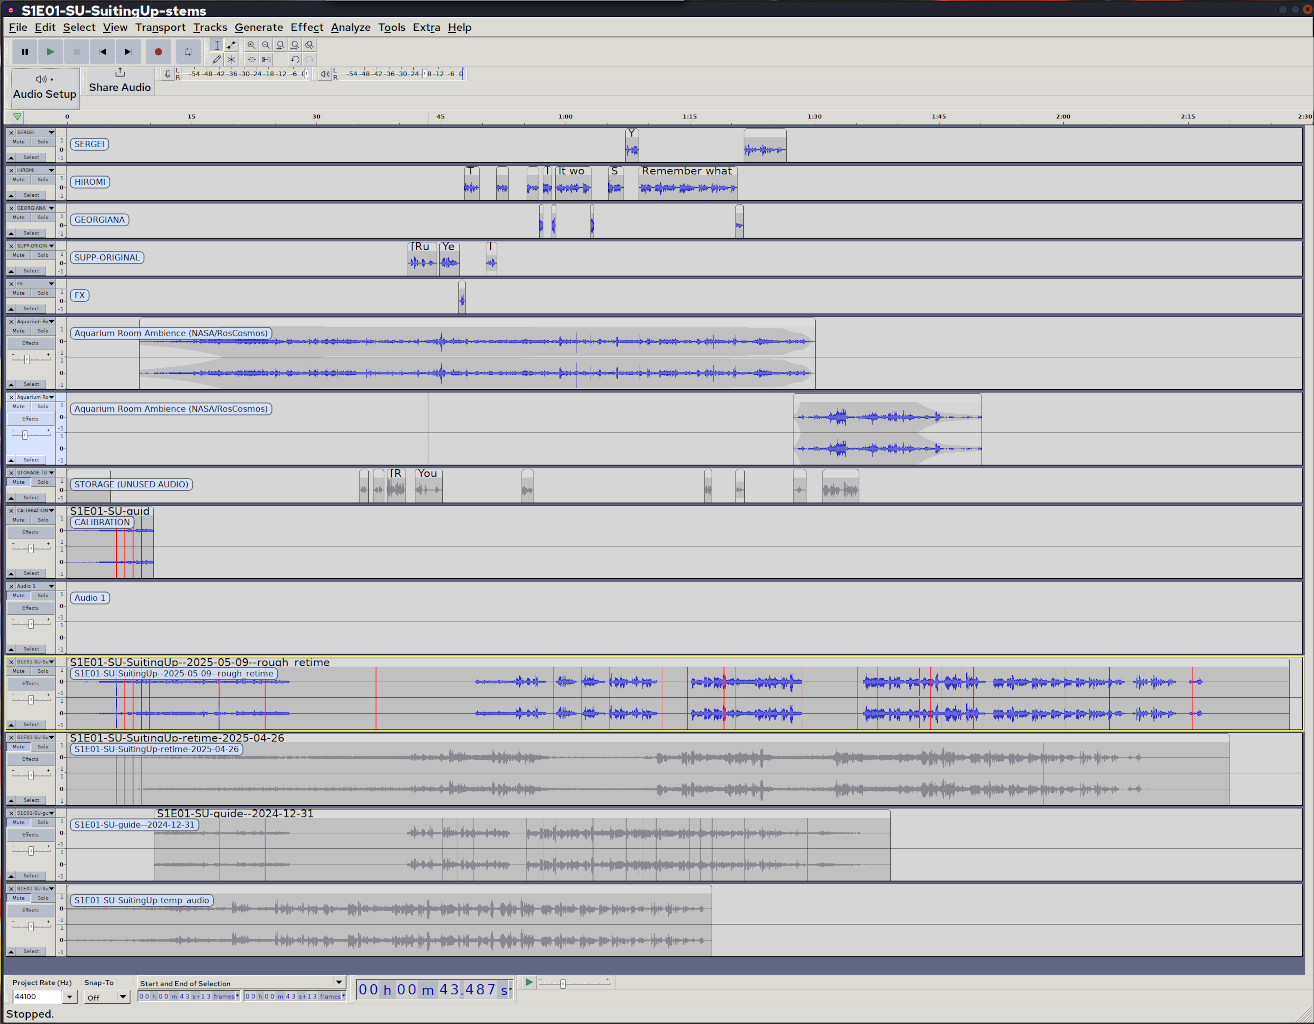Enable the Loop playback button

click(x=187, y=51)
